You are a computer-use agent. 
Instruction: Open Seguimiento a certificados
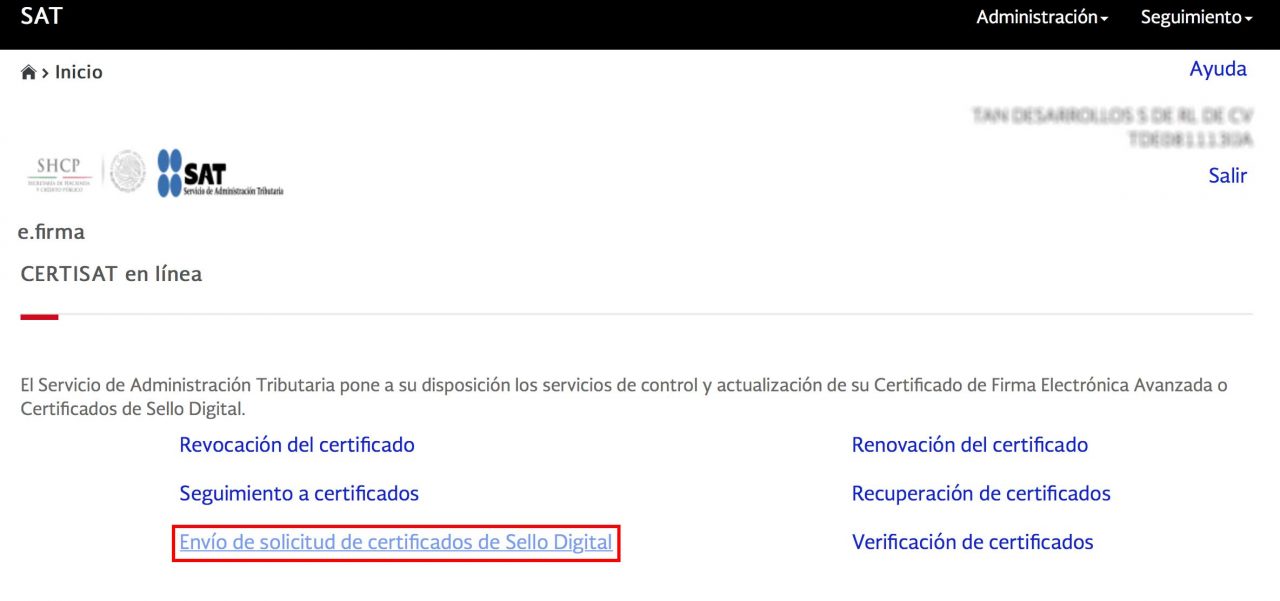[299, 493]
